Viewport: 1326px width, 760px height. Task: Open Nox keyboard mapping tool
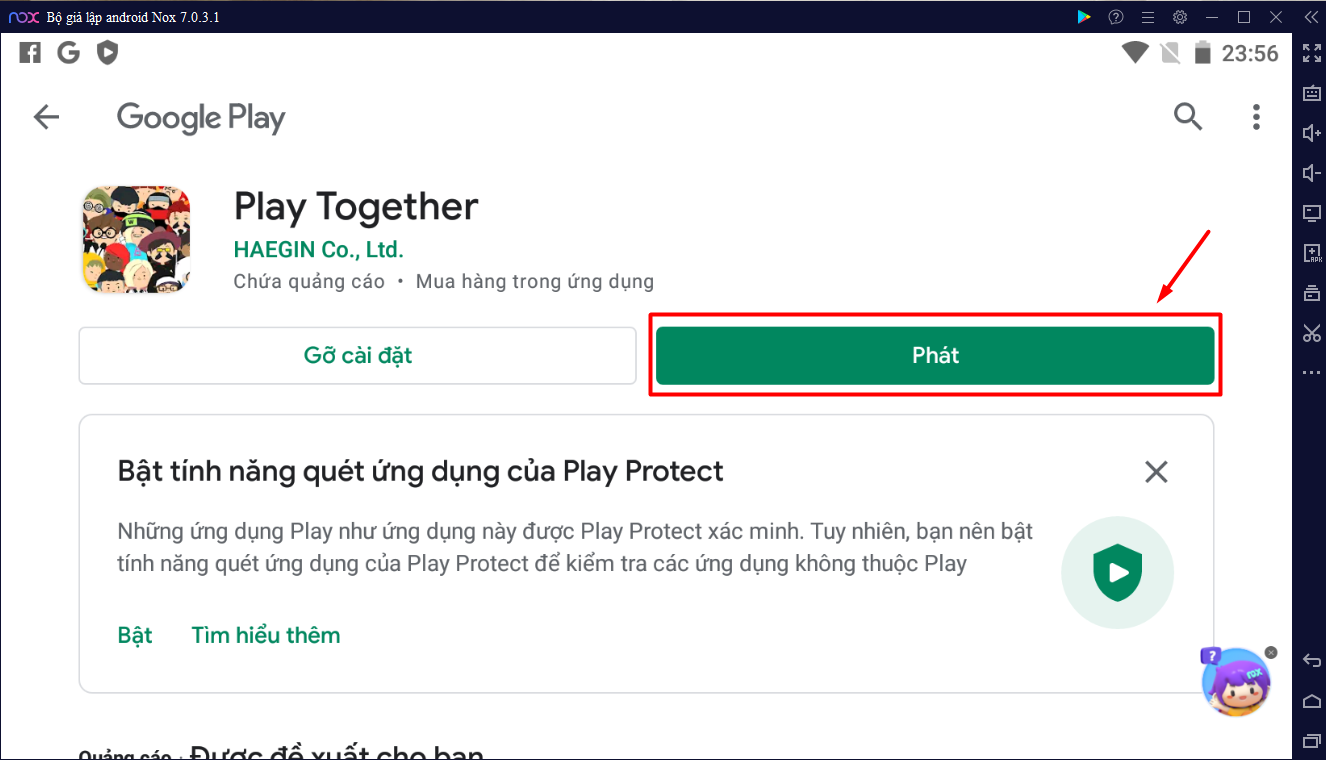[x=1312, y=92]
